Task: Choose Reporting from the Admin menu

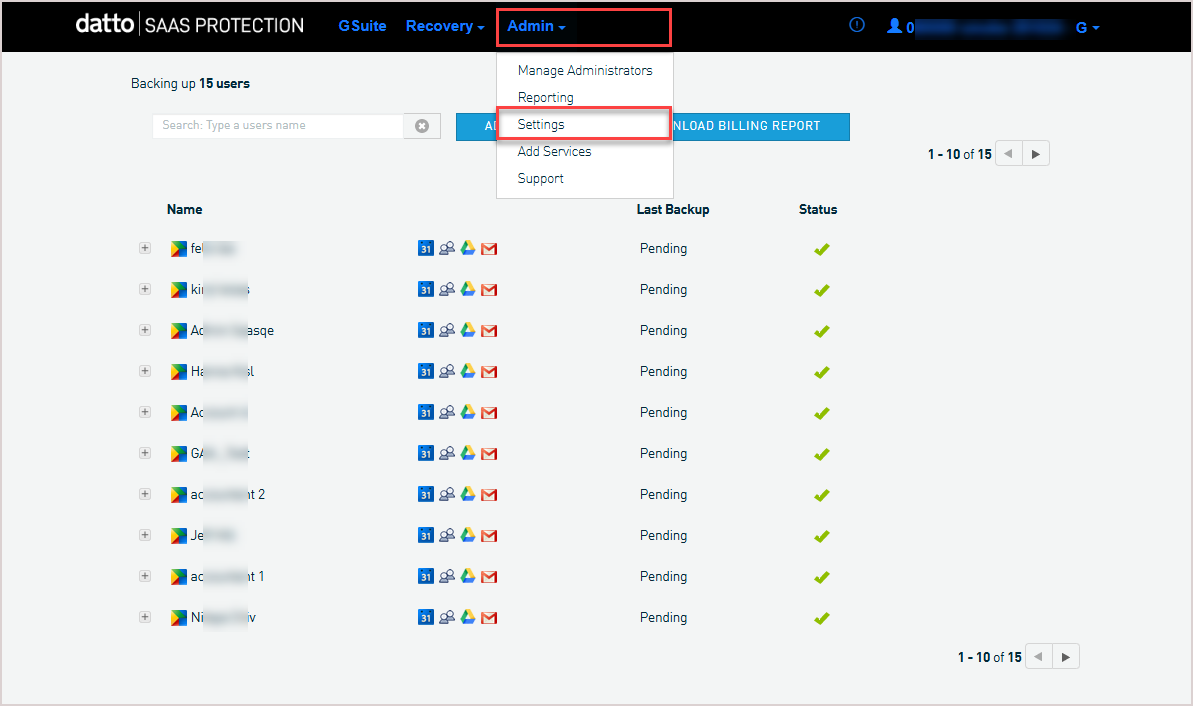Action: (x=546, y=97)
